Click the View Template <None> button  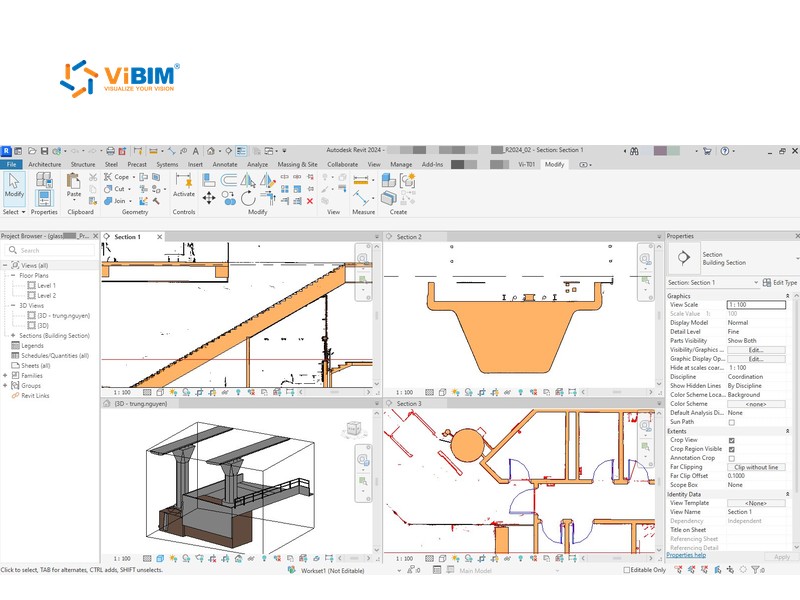pyautogui.click(x=756, y=504)
